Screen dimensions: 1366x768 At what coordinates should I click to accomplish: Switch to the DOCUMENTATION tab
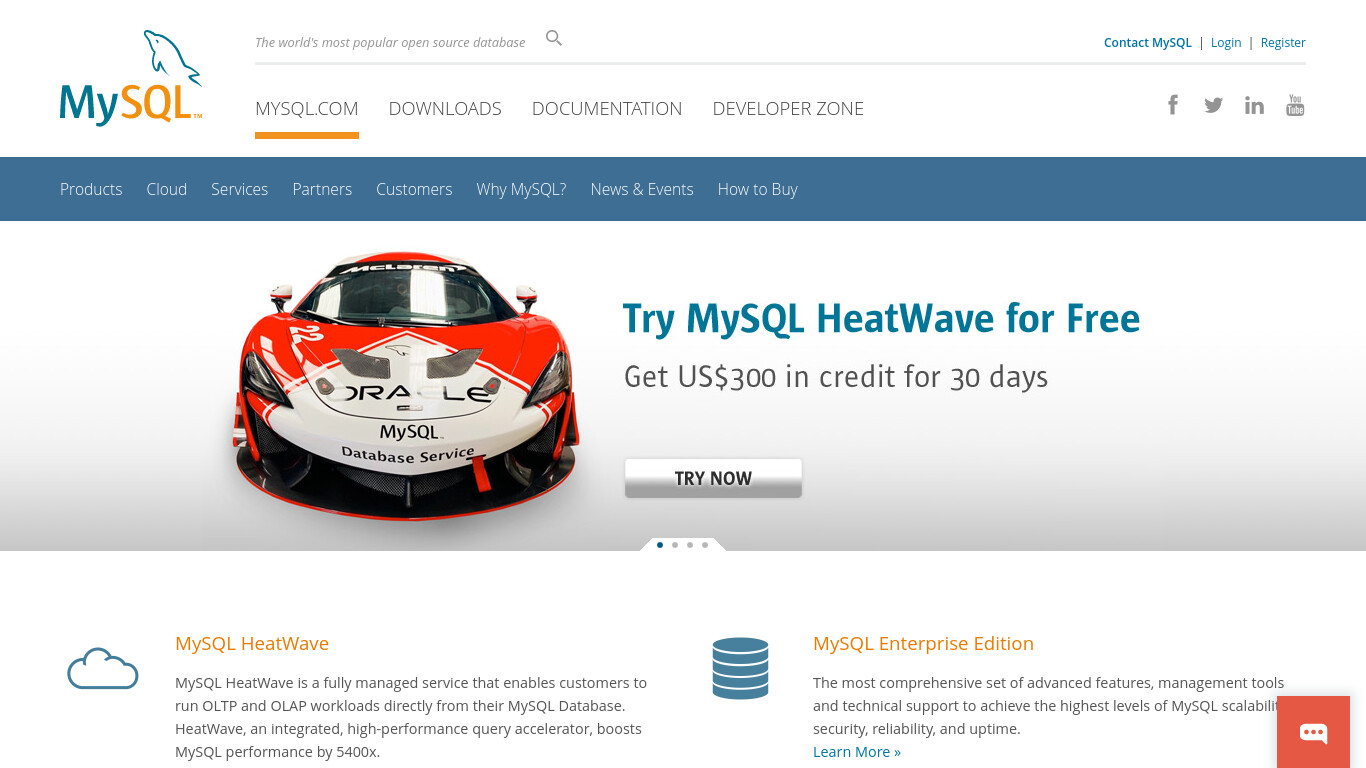(607, 108)
